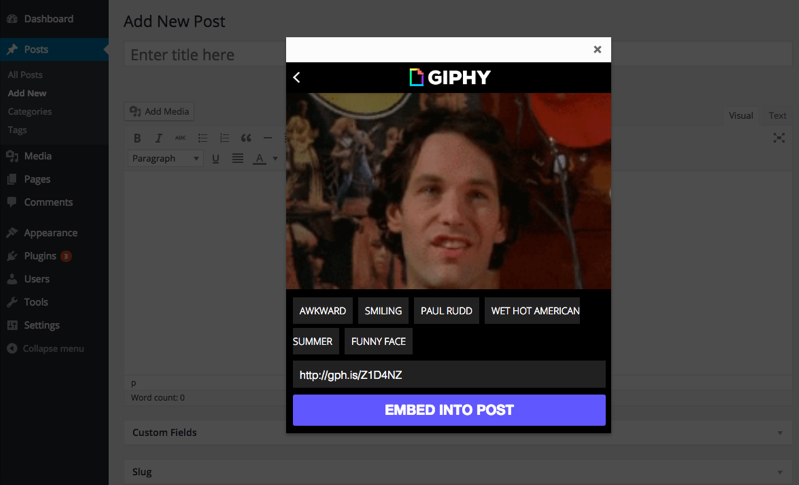The width and height of the screenshot is (799, 485).
Task: Expand the Custom Fields panel arrow
Action: [780, 433]
